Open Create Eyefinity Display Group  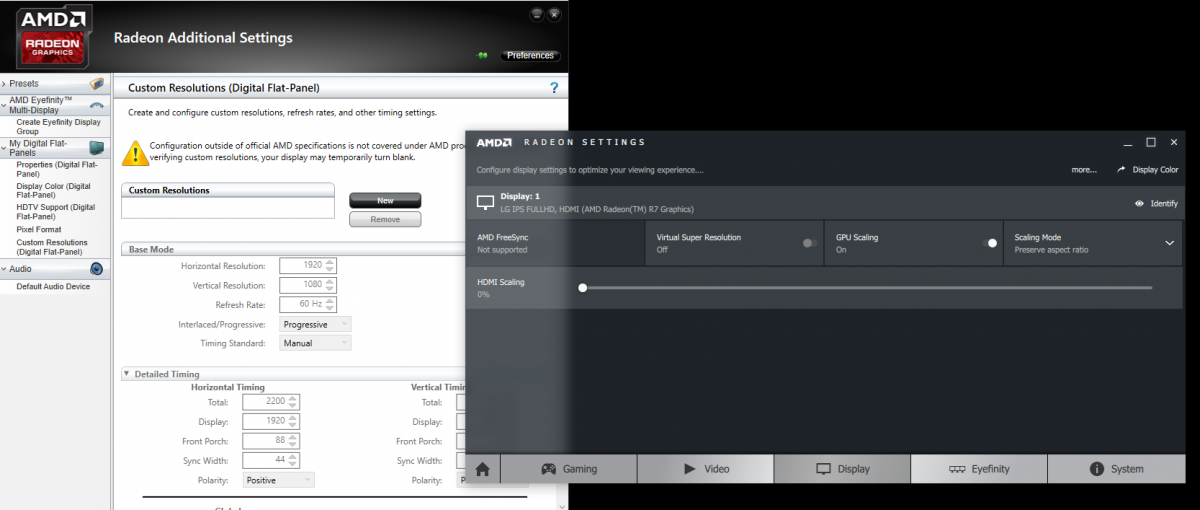point(58,127)
